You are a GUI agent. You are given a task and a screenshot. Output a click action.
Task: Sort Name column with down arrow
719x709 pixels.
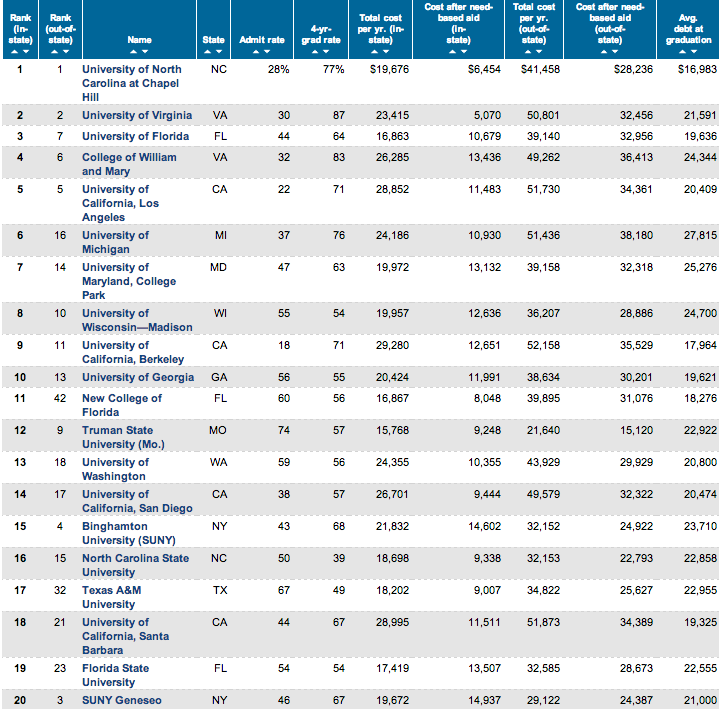[145, 52]
